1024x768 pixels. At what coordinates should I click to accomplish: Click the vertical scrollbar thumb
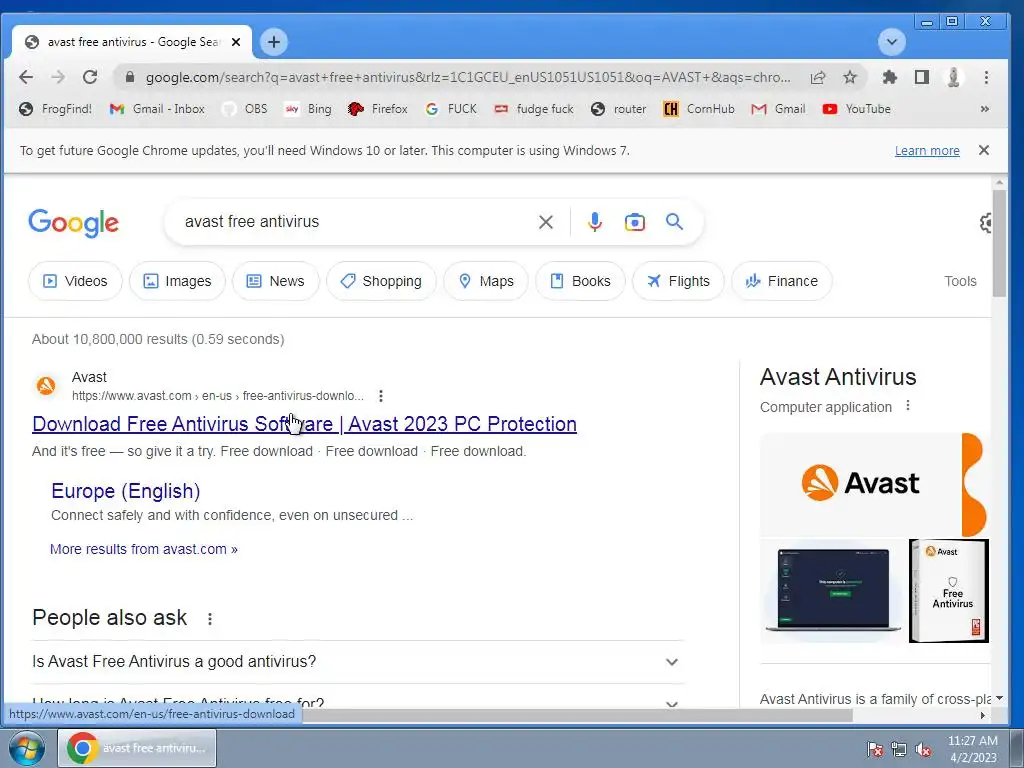pos(999,243)
